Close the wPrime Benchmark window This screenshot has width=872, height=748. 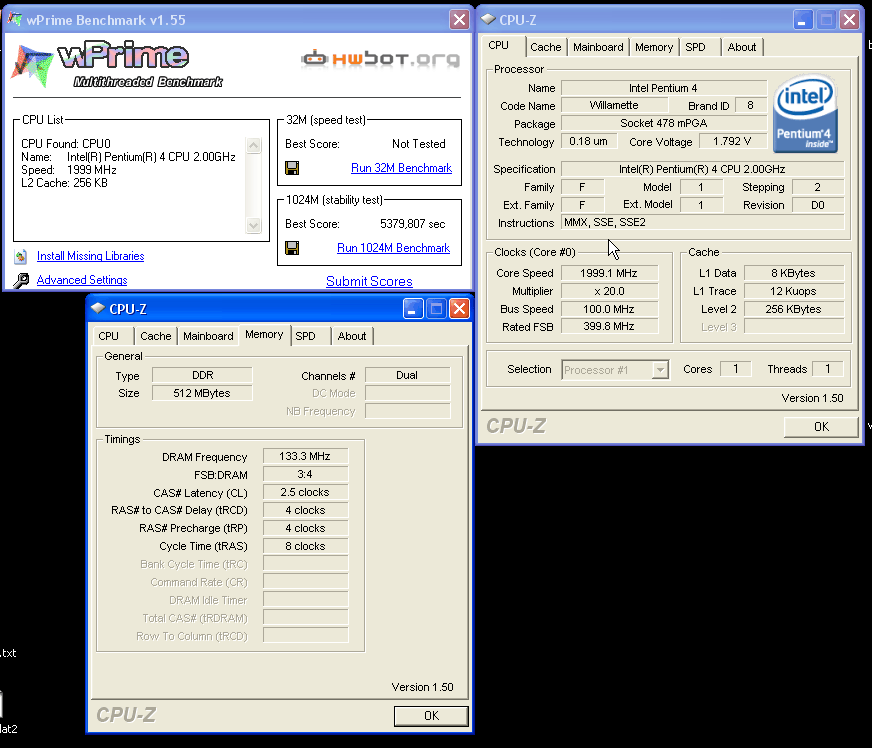coord(459,20)
